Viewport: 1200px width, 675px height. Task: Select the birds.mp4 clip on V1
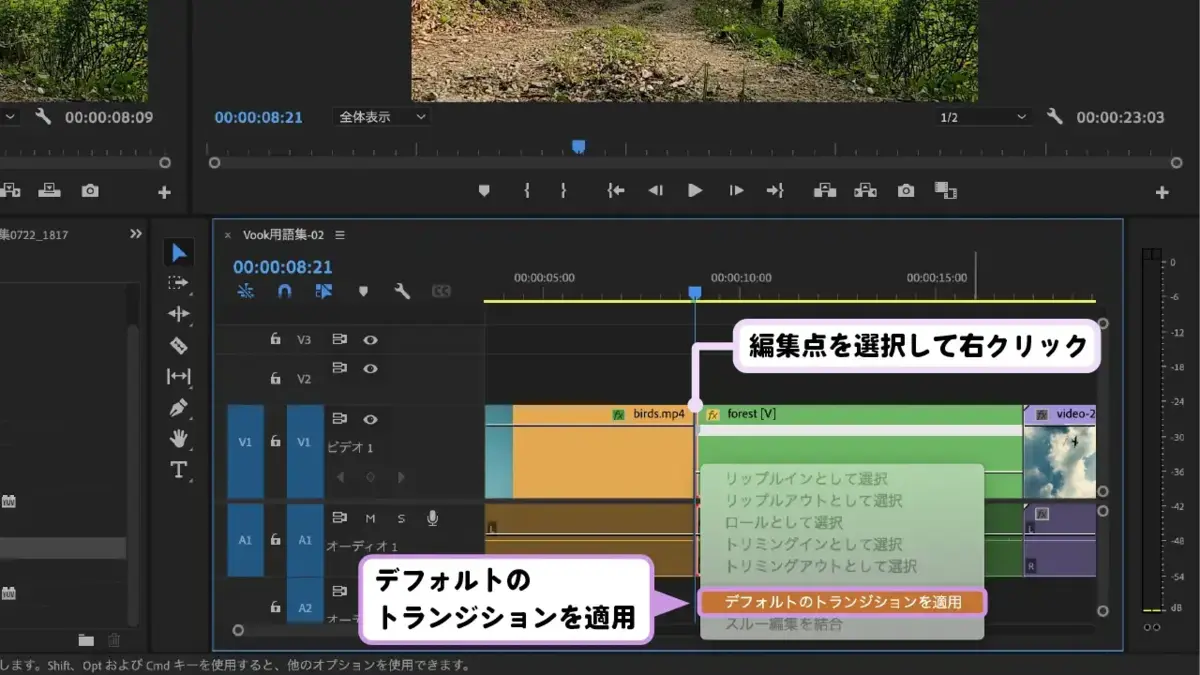pyautogui.click(x=603, y=452)
